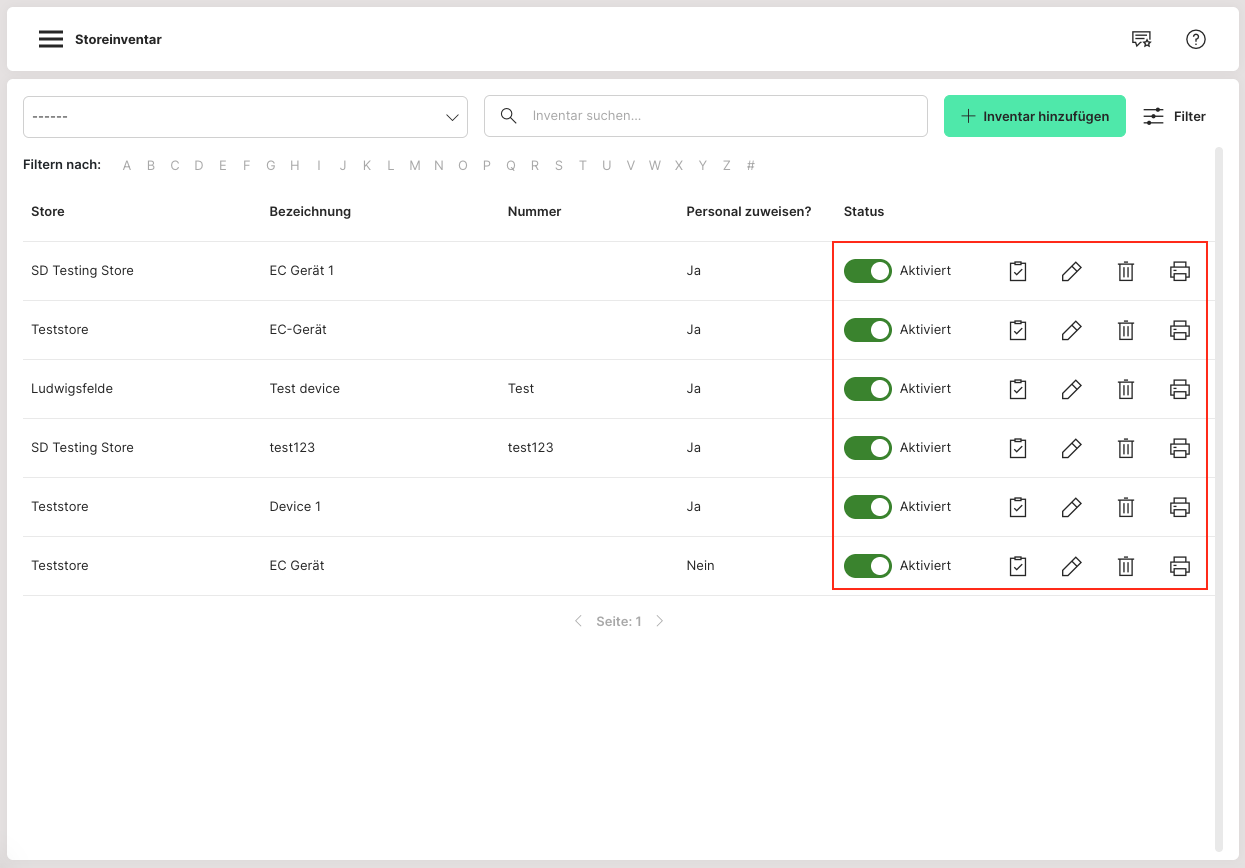Filter the list by letter T
The image size is (1245, 868).
coord(582,166)
